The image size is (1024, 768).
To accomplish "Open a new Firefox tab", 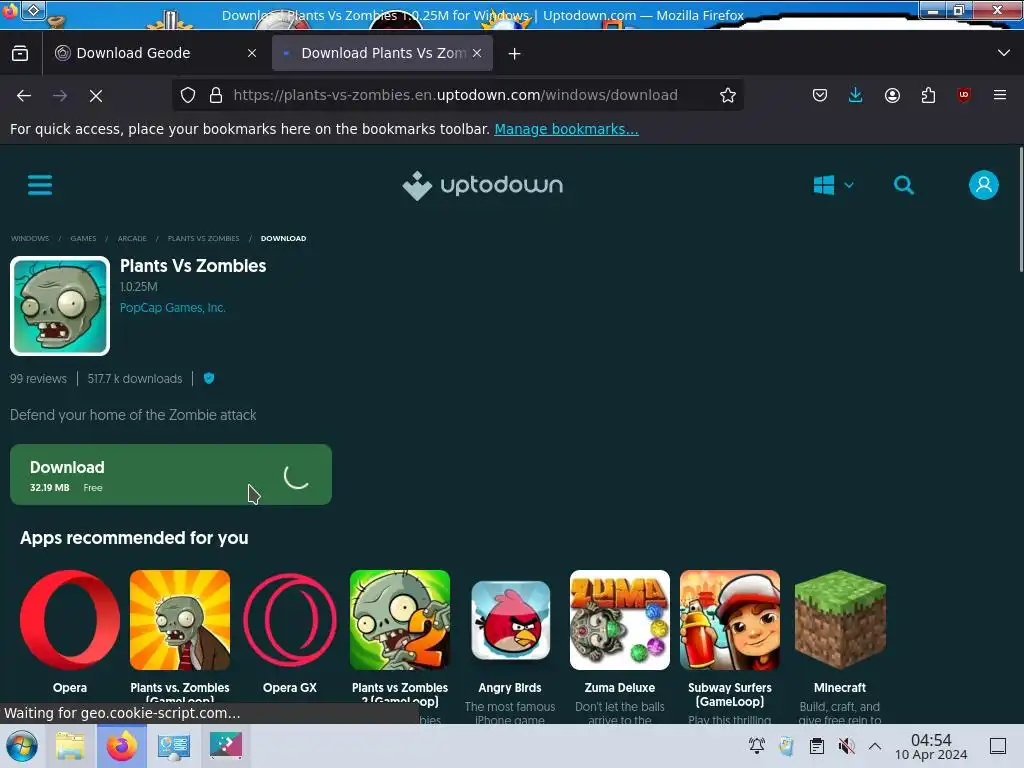I will click(515, 54).
